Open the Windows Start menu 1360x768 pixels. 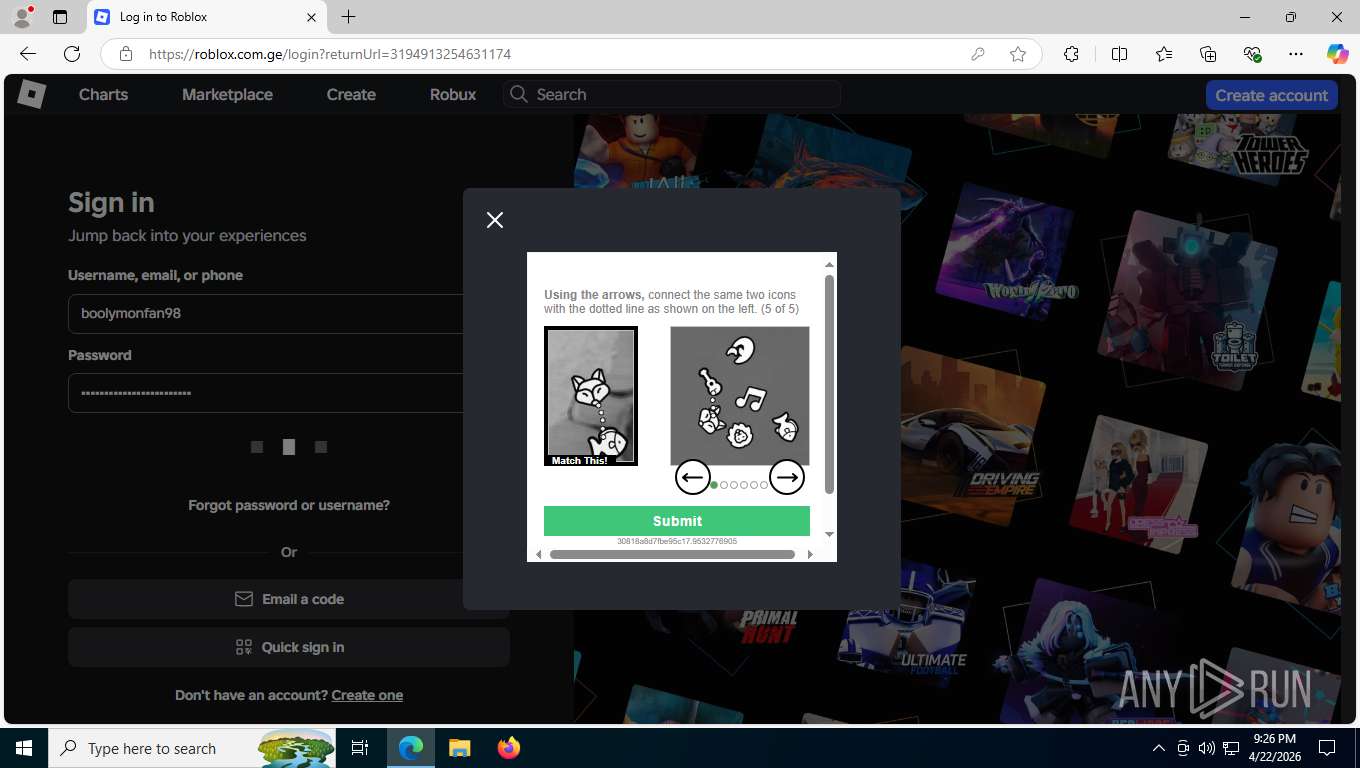coord(24,748)
